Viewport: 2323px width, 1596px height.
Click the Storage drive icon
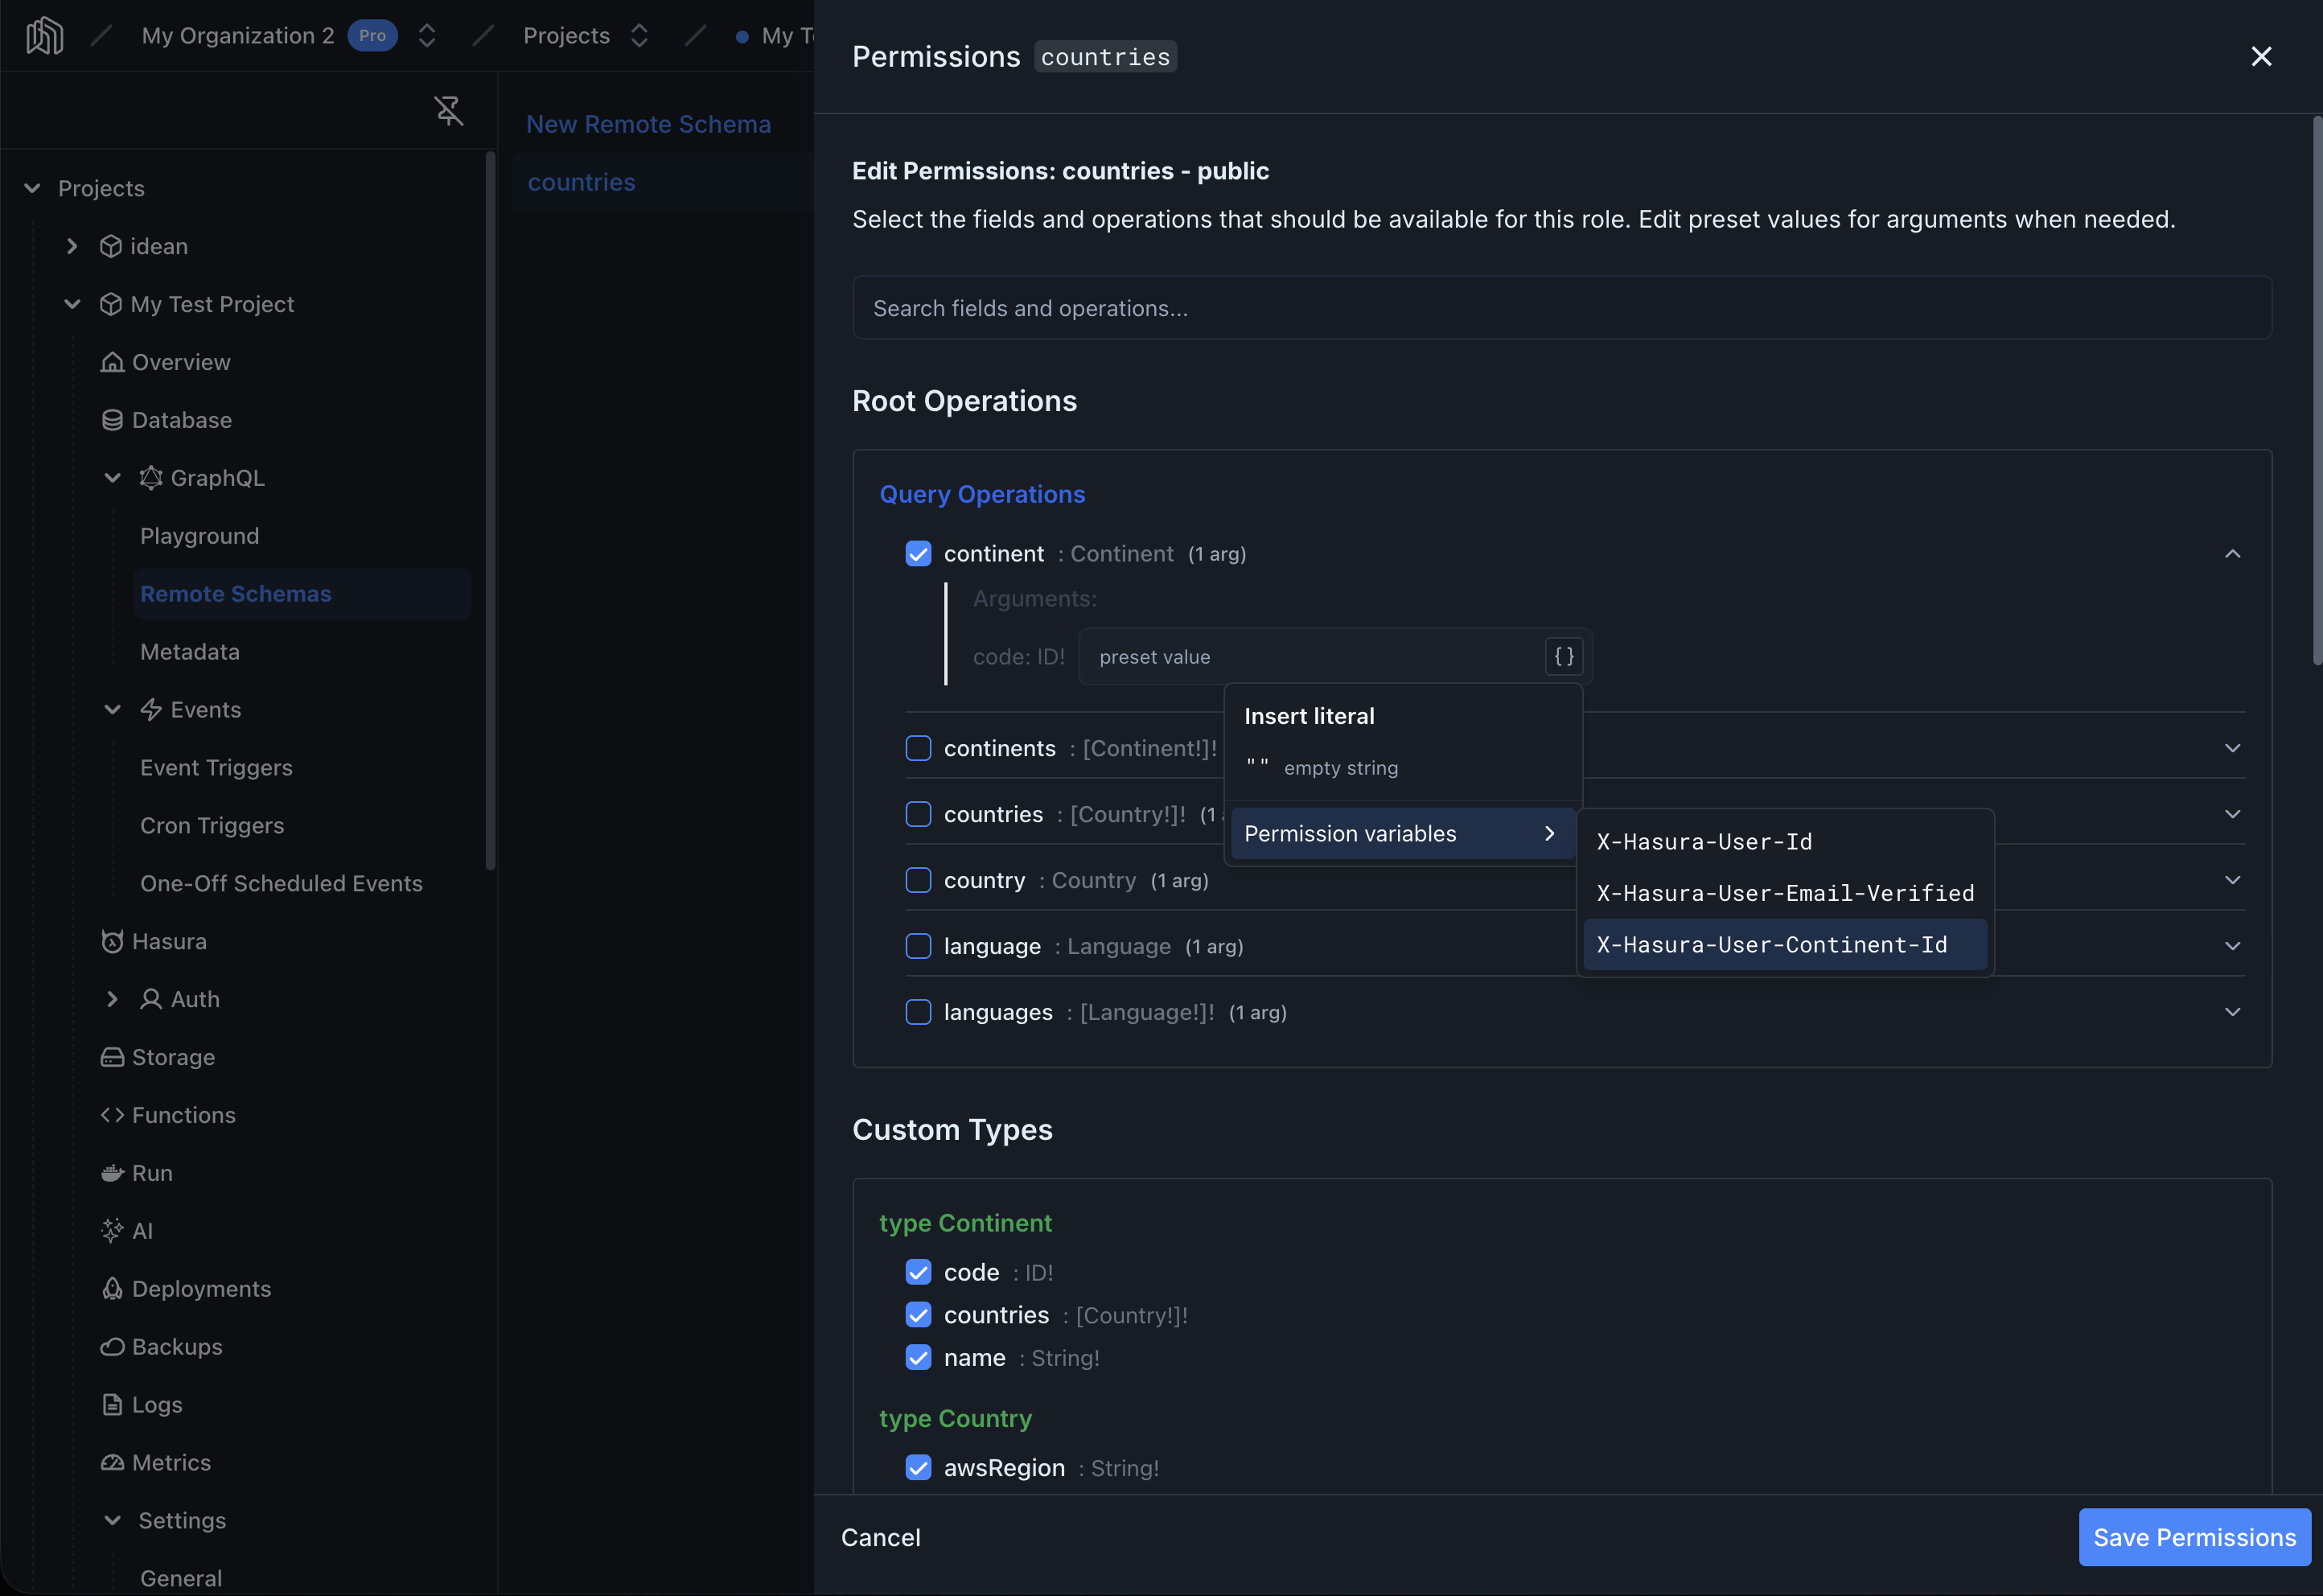[112, 1058]
